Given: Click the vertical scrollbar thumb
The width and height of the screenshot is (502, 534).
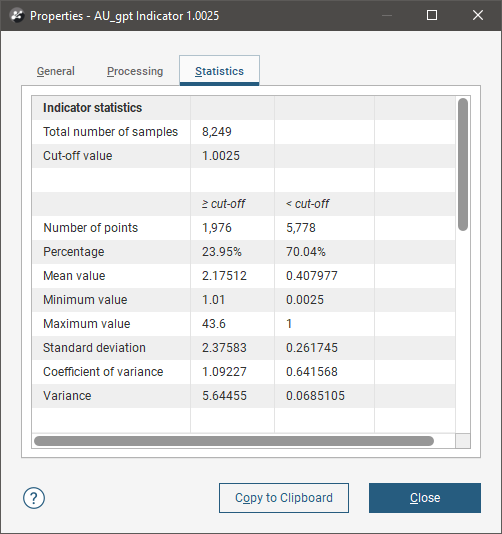Looking at the screenshot, I should coord(463,164).
